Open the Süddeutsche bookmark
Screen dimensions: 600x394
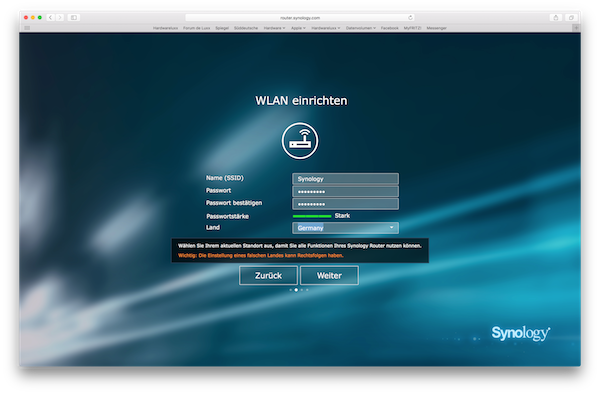[x=246, y=28]
